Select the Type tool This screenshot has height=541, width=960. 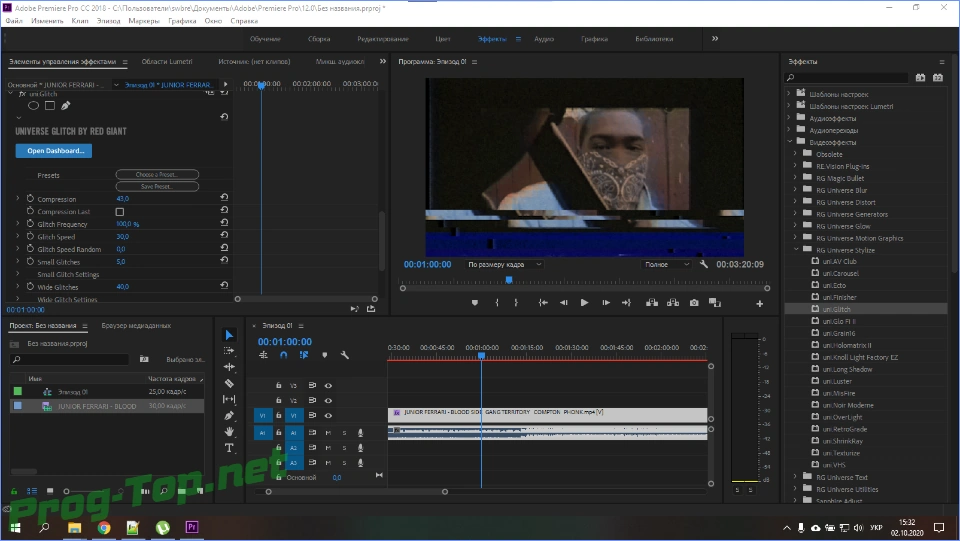pyautogui.click(x=229, y=448)
